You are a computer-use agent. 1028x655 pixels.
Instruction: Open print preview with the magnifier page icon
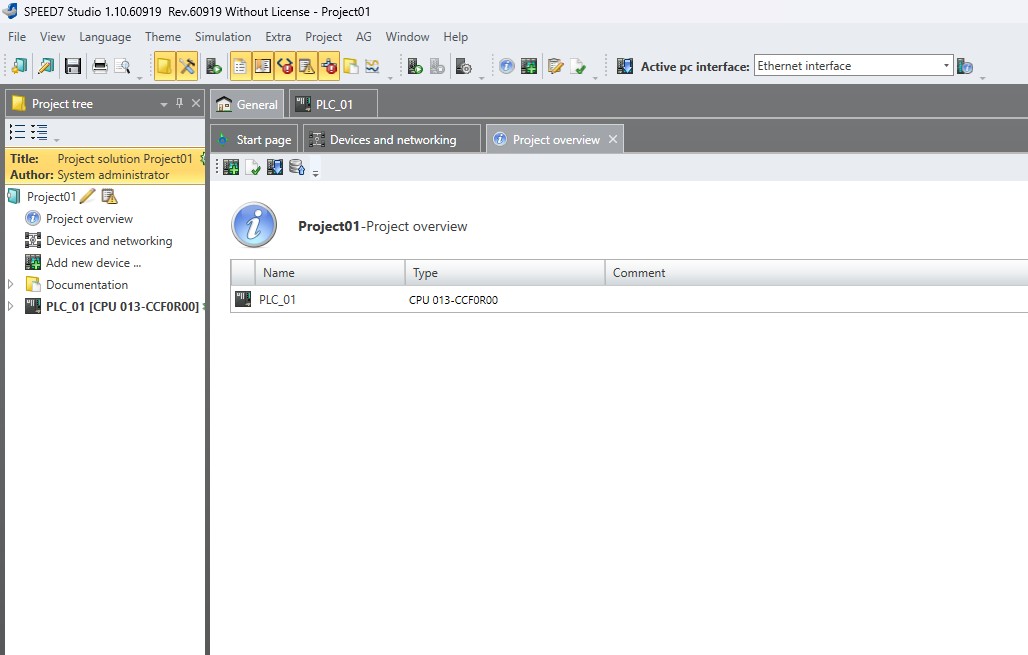click(123, 66)
